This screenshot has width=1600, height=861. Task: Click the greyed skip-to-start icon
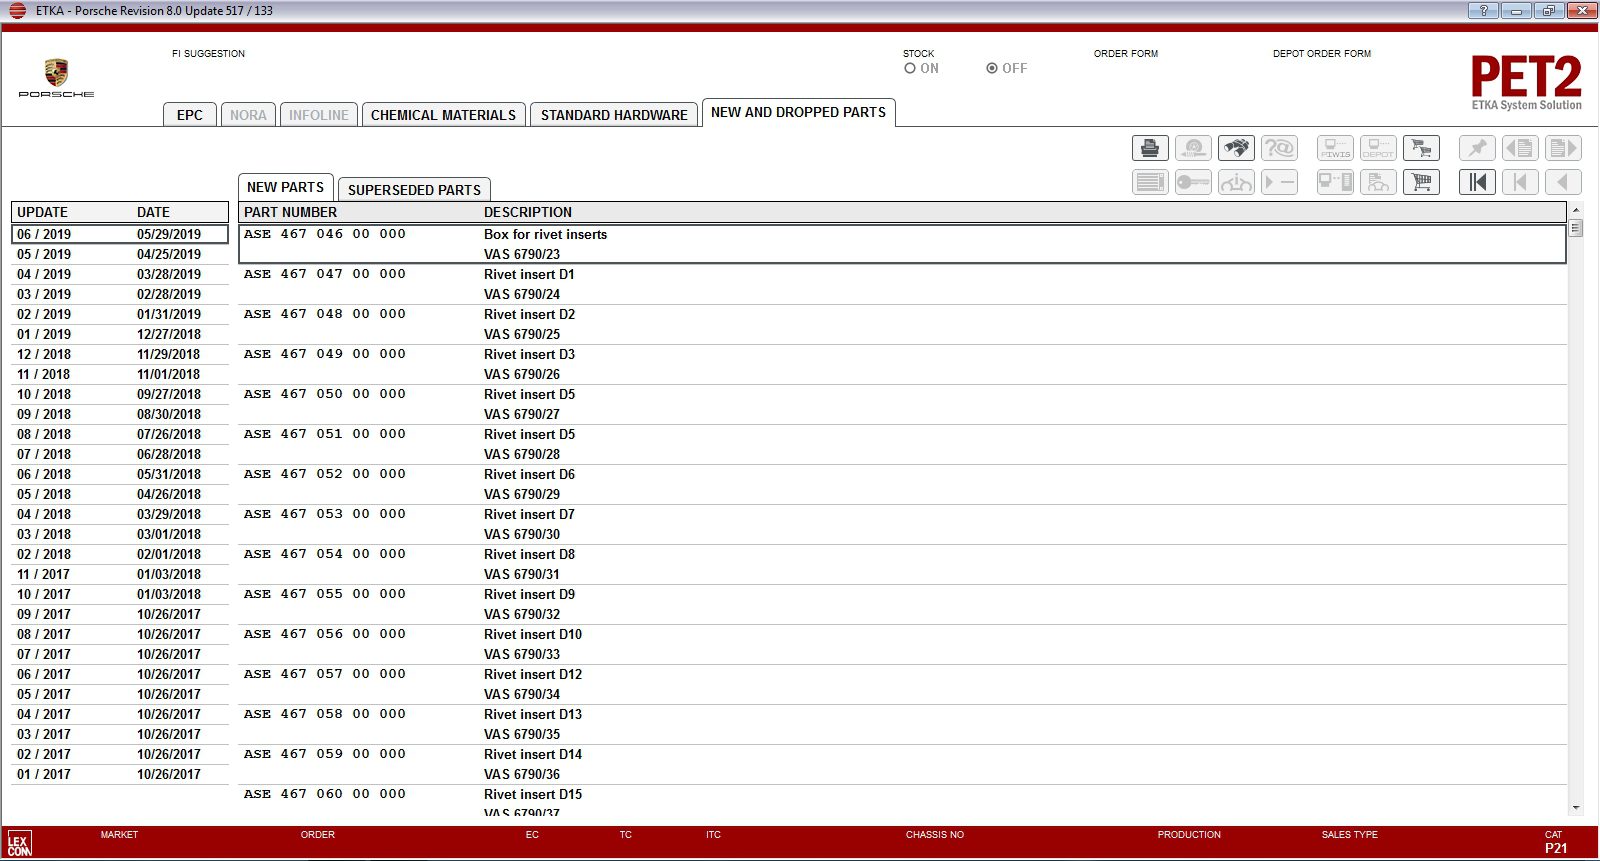[x=1520, y=182]
